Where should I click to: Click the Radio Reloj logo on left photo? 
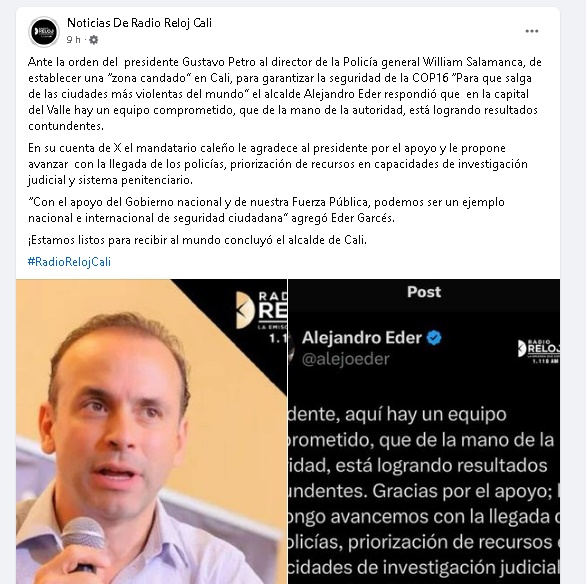point(261,316)
